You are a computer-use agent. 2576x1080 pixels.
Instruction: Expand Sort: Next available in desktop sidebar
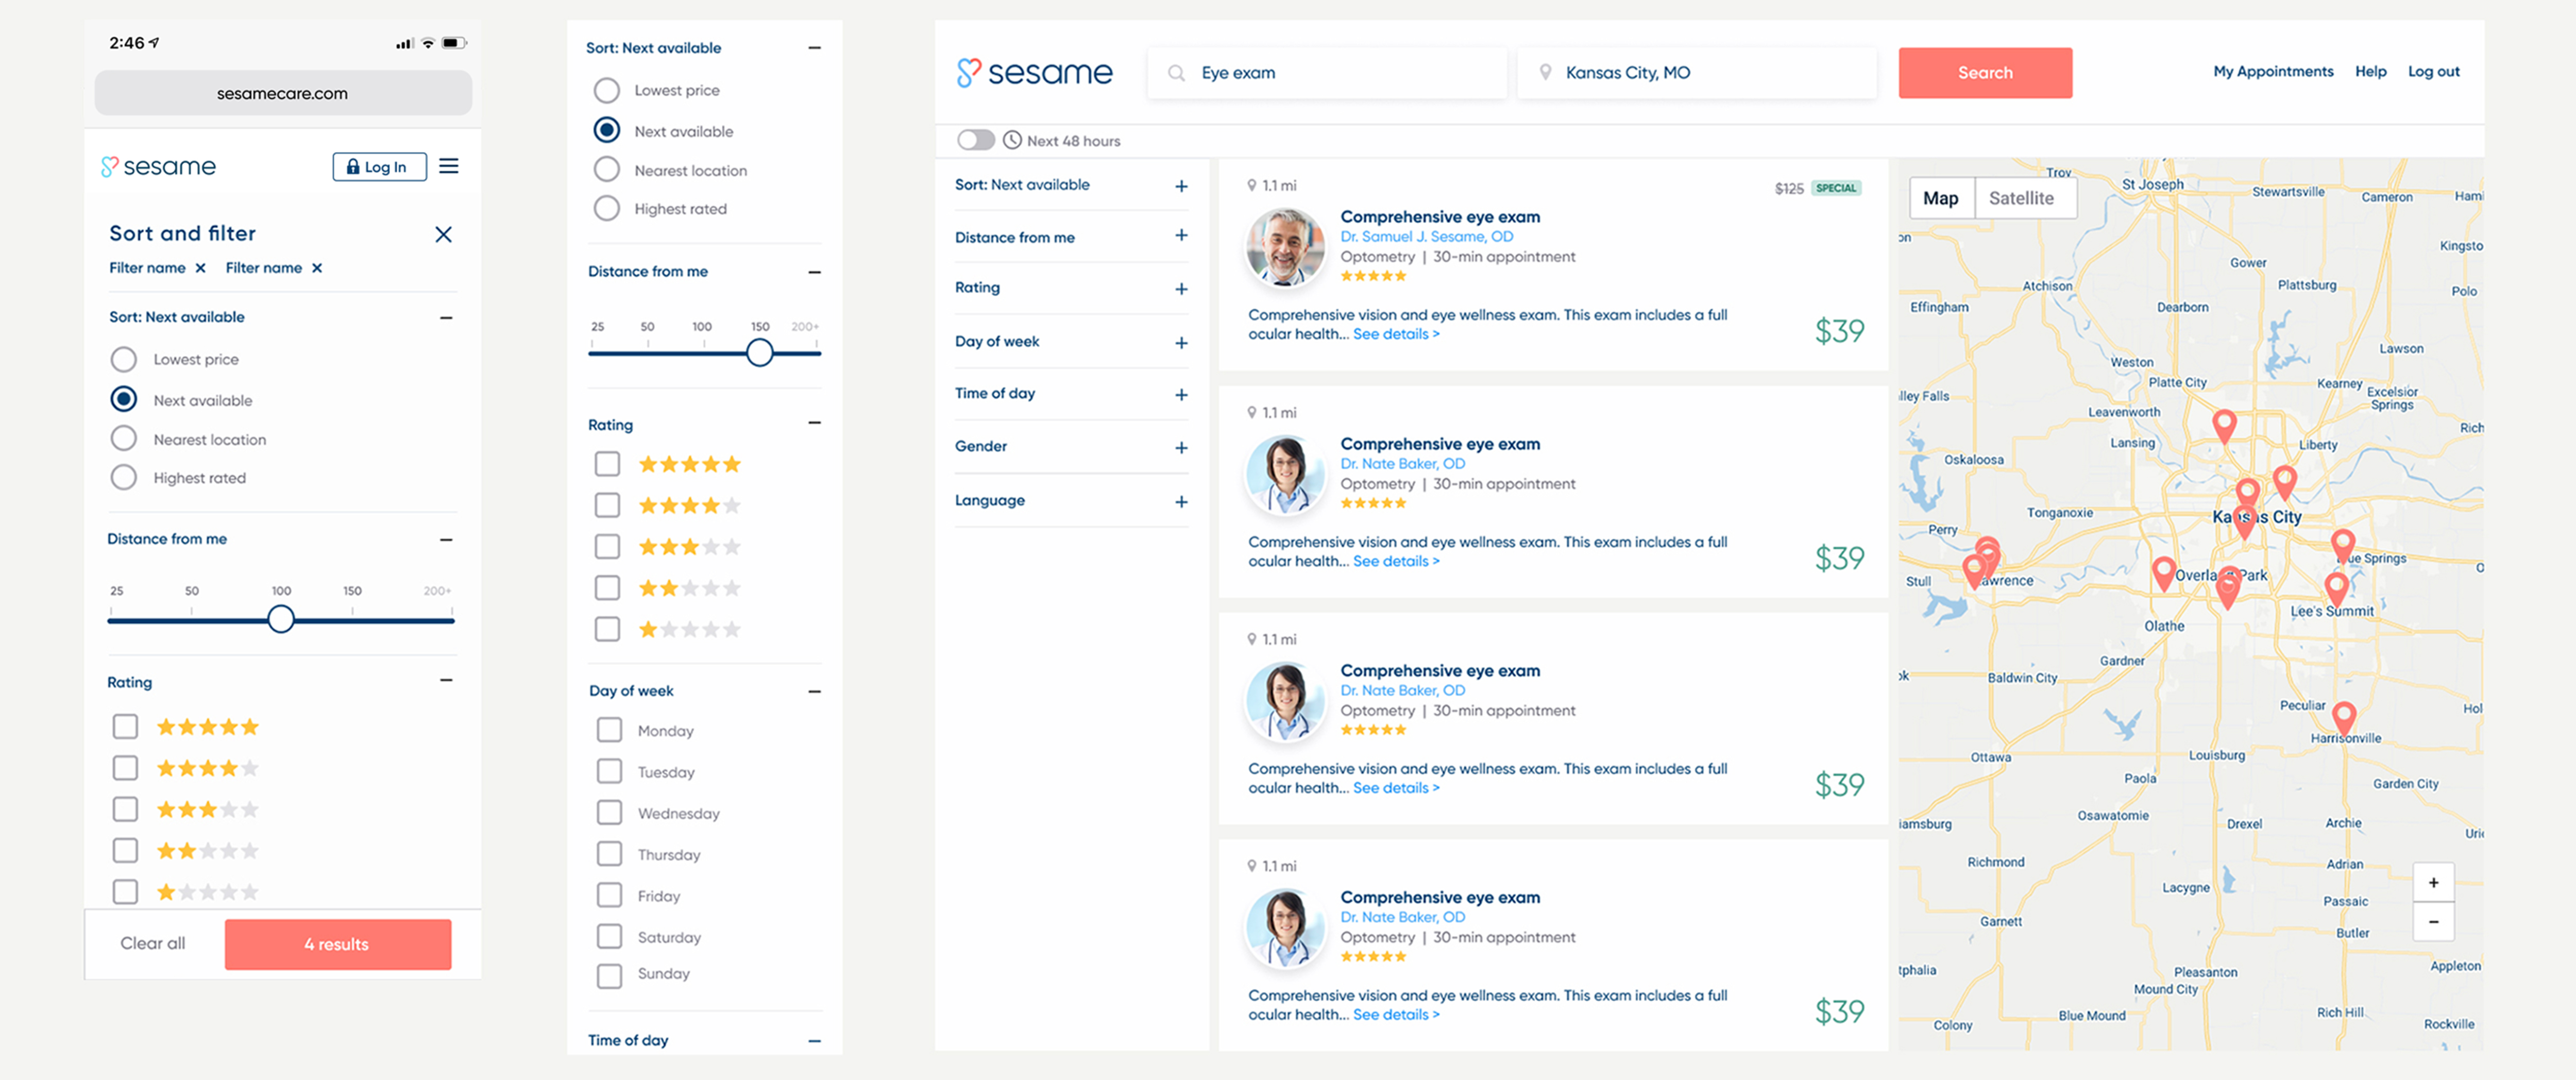tap(1181, 186)
